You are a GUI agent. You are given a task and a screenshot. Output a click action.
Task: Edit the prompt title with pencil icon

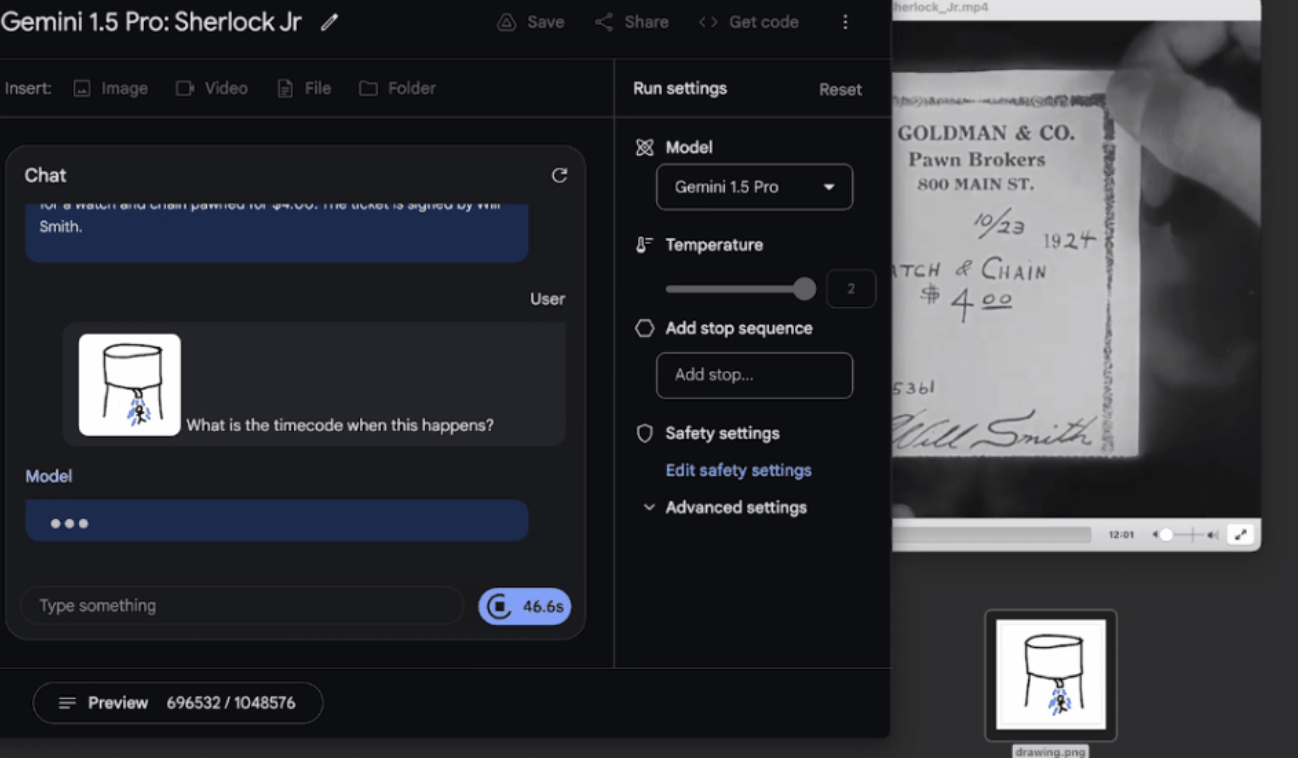pyautogui.click(x=329, y=22)
